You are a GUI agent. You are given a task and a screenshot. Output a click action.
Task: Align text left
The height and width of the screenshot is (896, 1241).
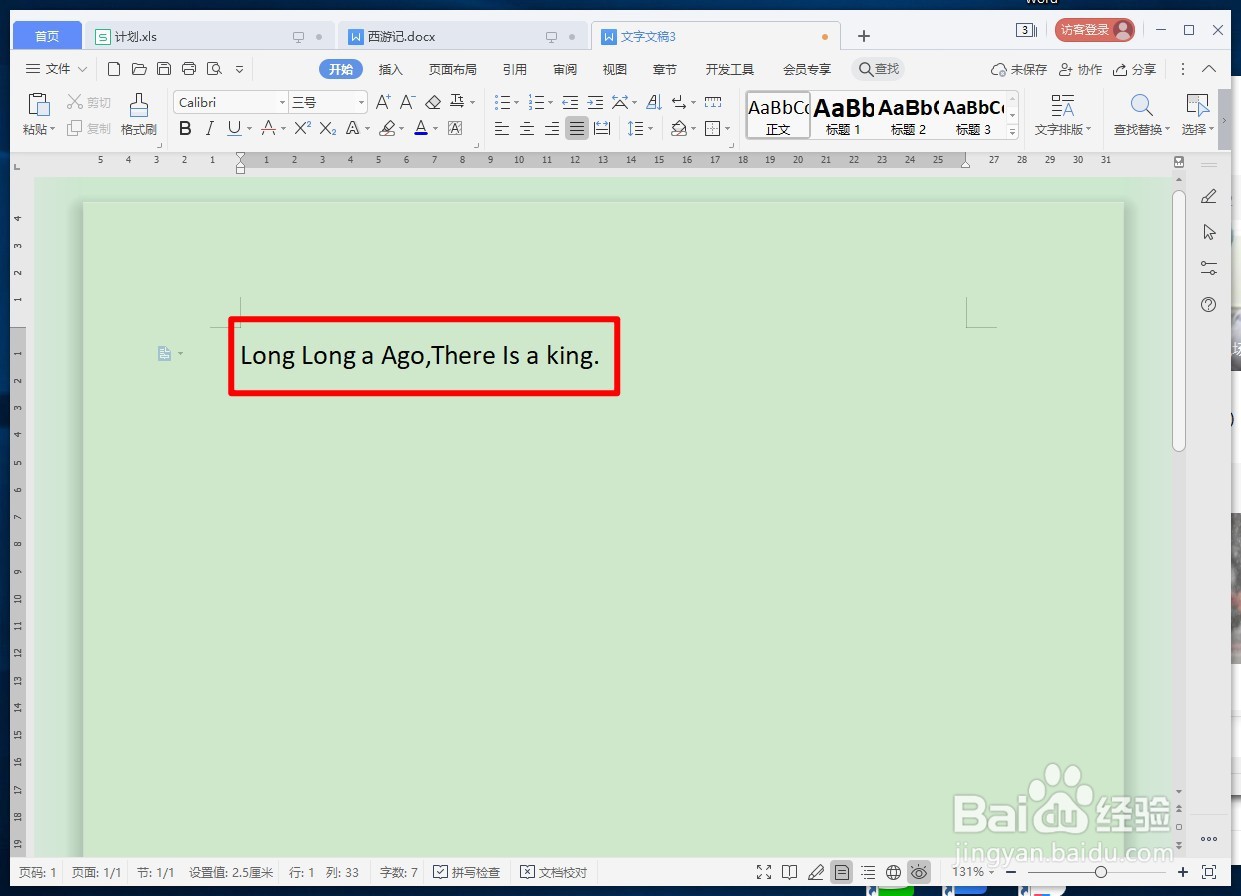coord(502,128)
